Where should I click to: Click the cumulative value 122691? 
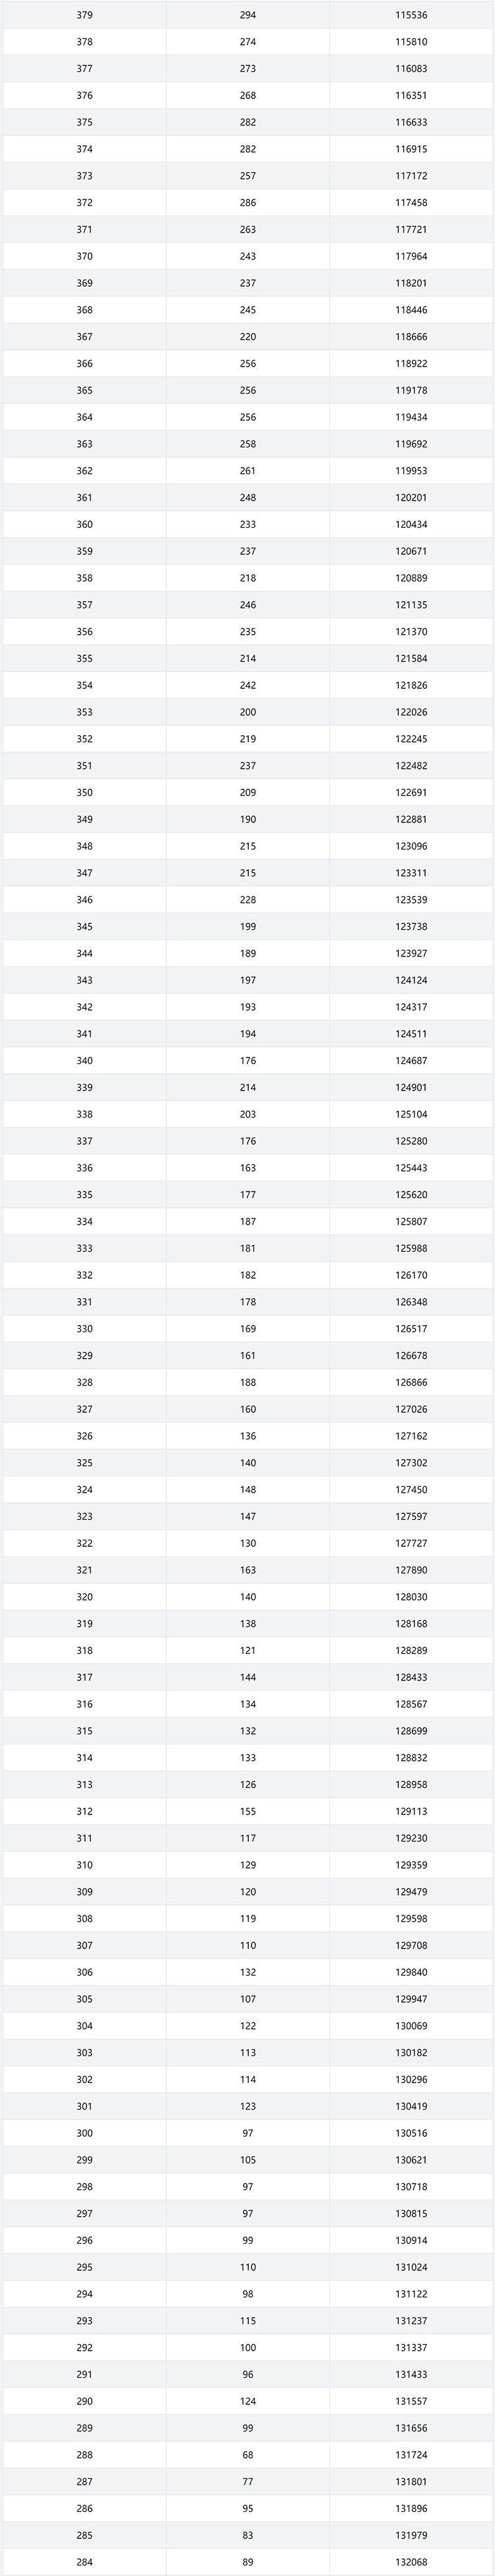(411, 793)
